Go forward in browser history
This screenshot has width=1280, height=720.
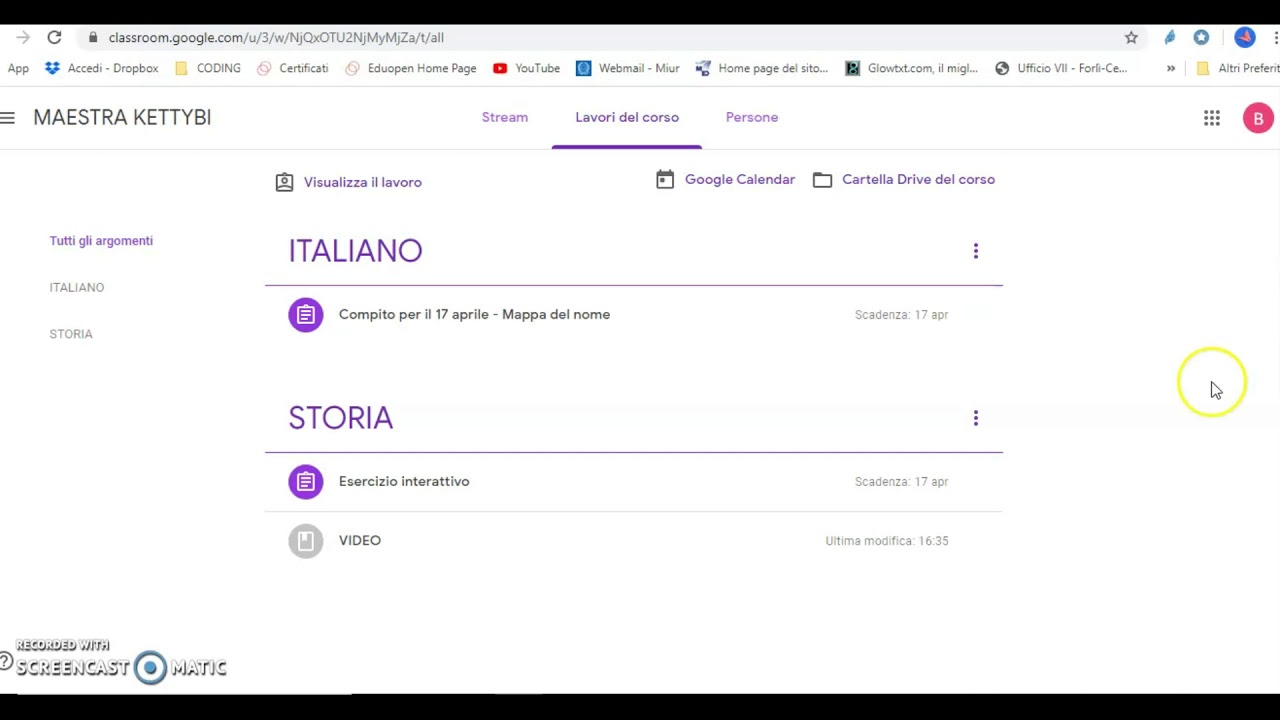(22, 37)
